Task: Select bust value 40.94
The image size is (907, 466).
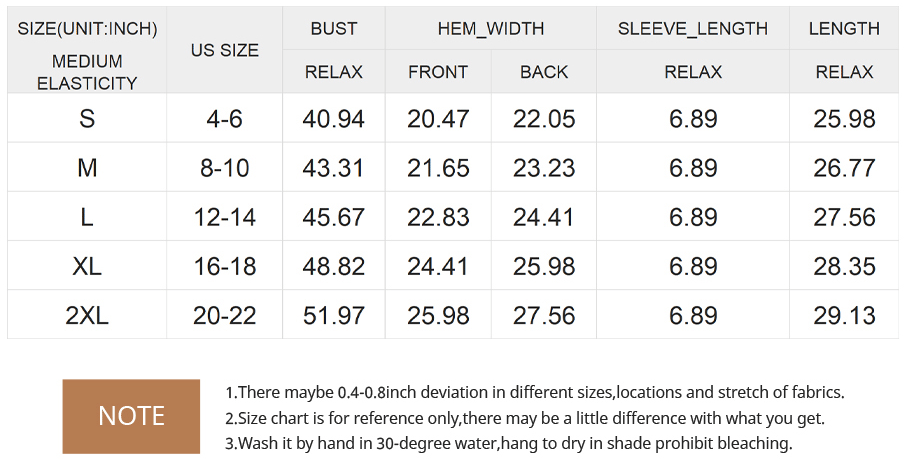Action: point(334,119)
